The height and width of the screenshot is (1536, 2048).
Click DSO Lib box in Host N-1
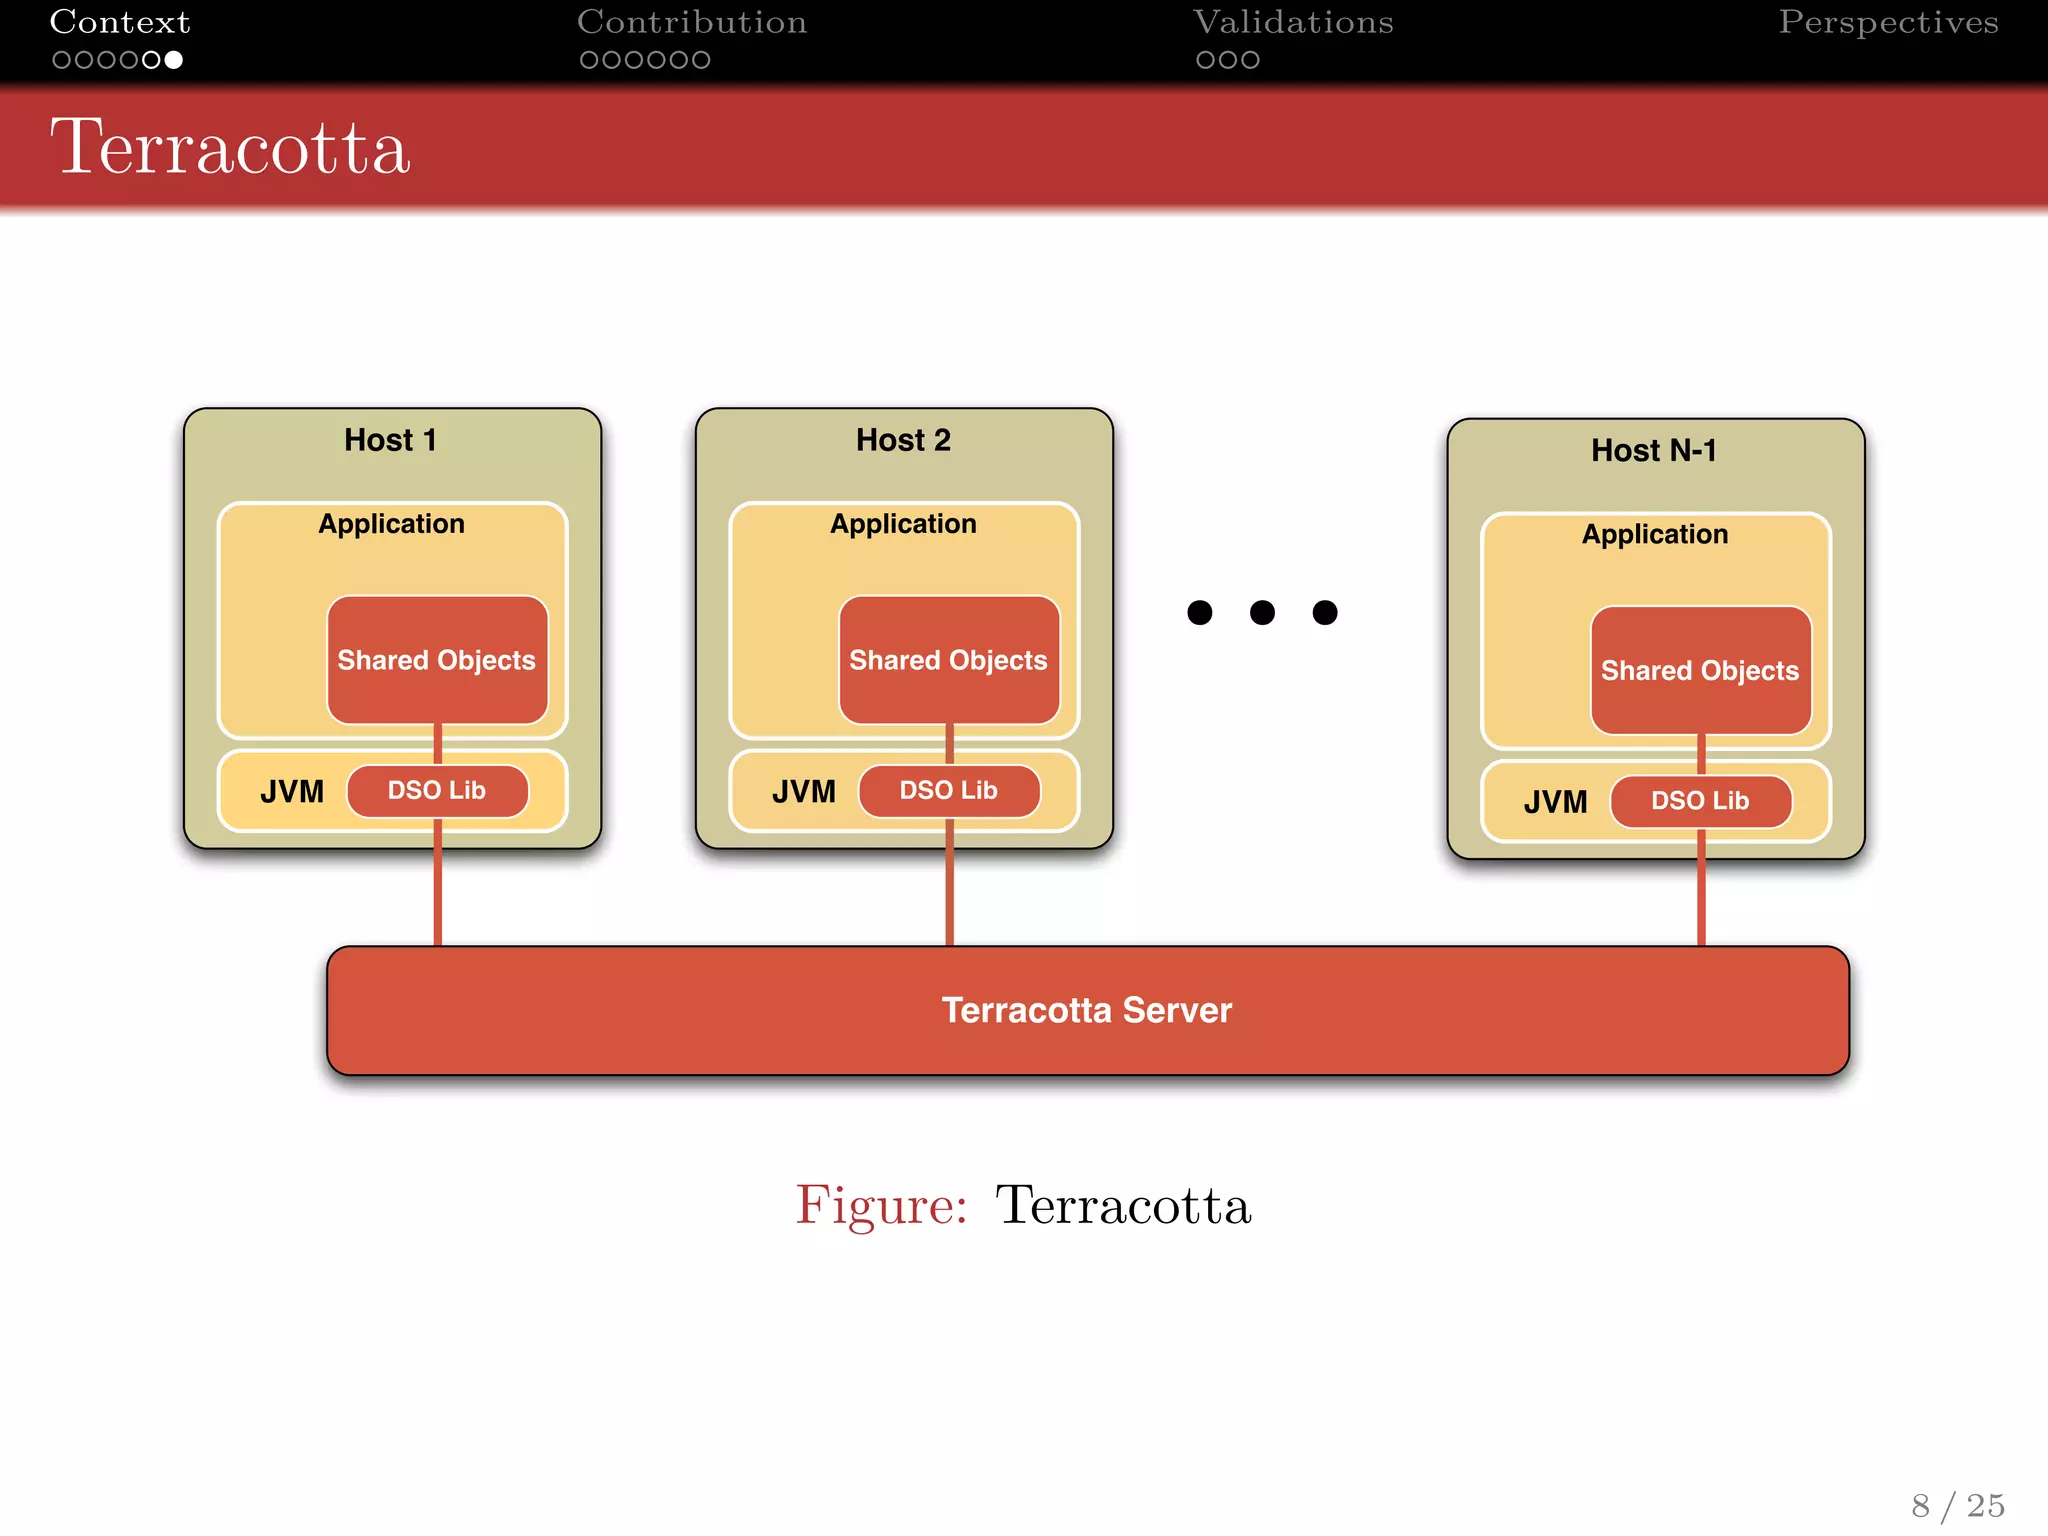(x=1701, y=801)
